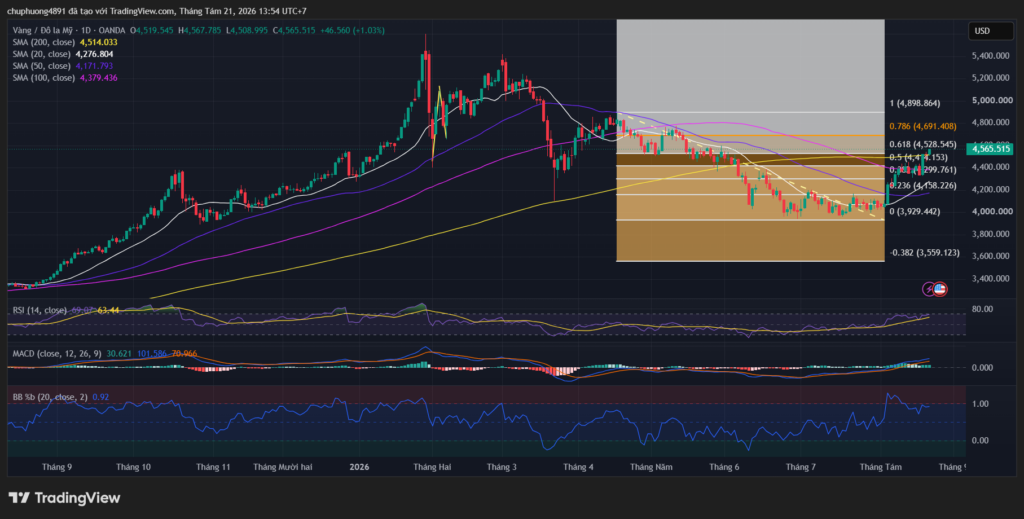Click the RSI 80.00 scale label
The image size is (1024, 519).
pos(982,309)
